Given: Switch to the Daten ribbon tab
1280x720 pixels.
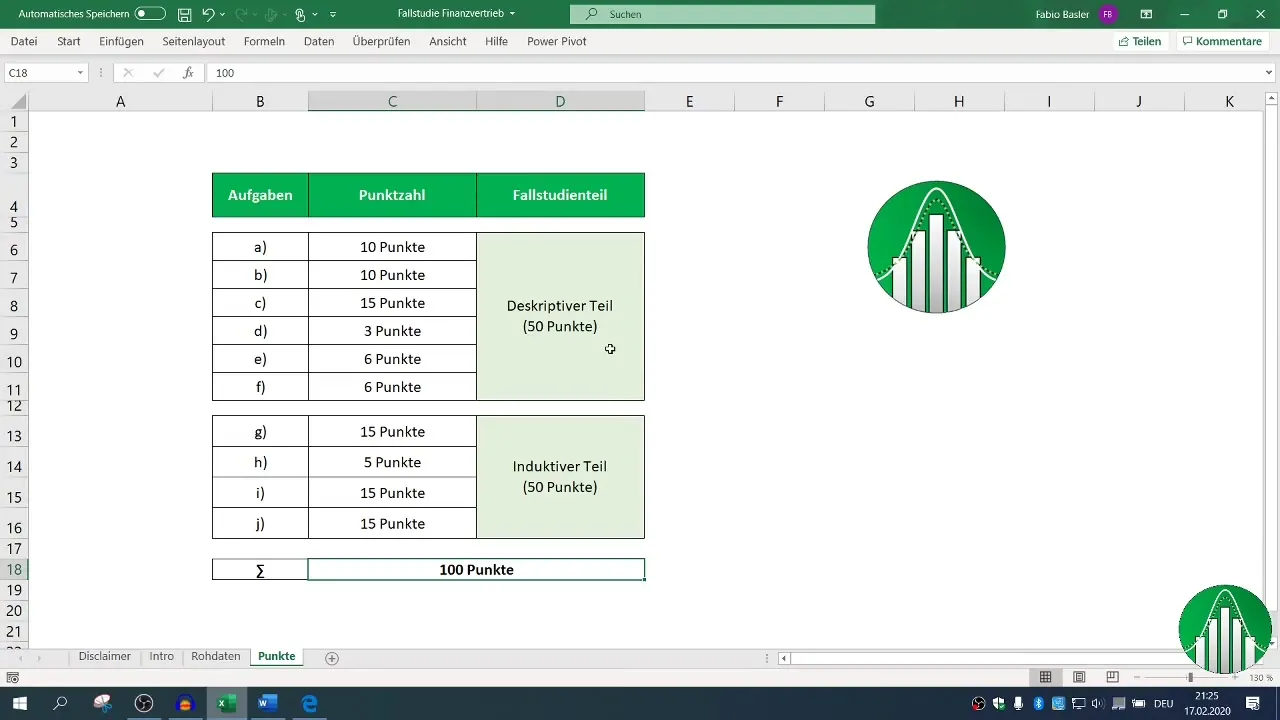Looking at the screenshot, I should (319, 41).
